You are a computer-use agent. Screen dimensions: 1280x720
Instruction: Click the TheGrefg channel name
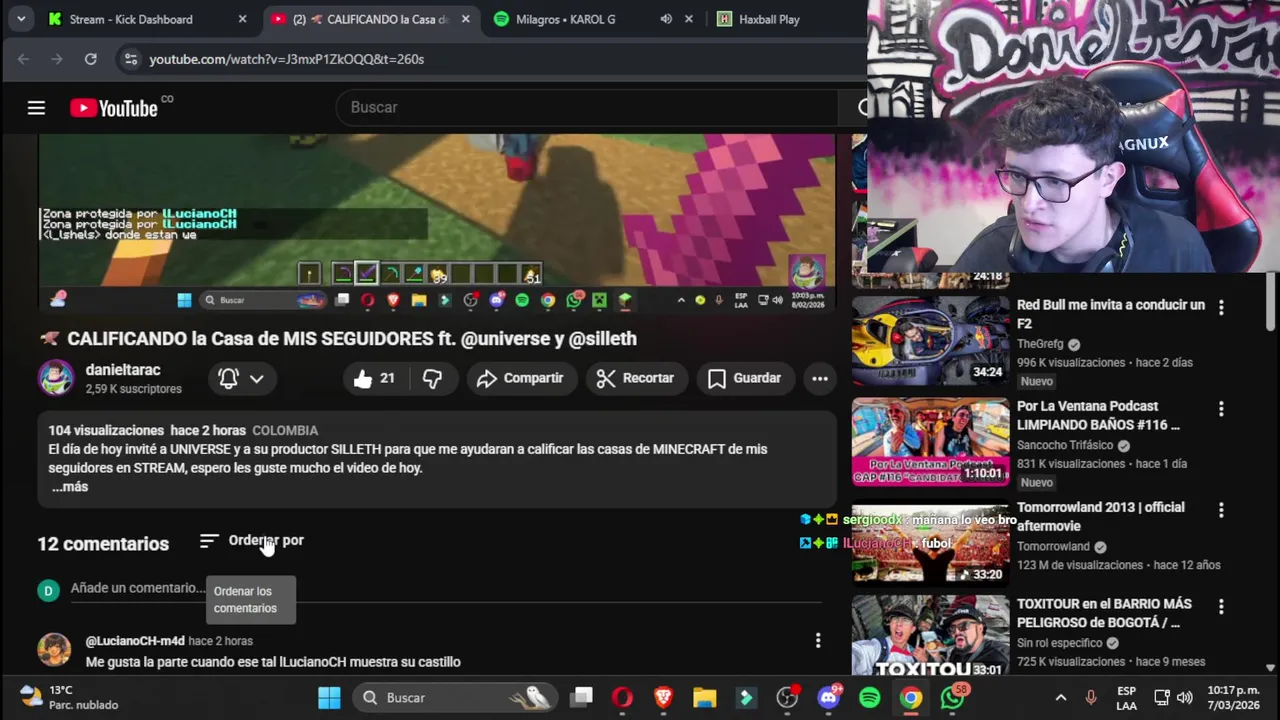1040,344
